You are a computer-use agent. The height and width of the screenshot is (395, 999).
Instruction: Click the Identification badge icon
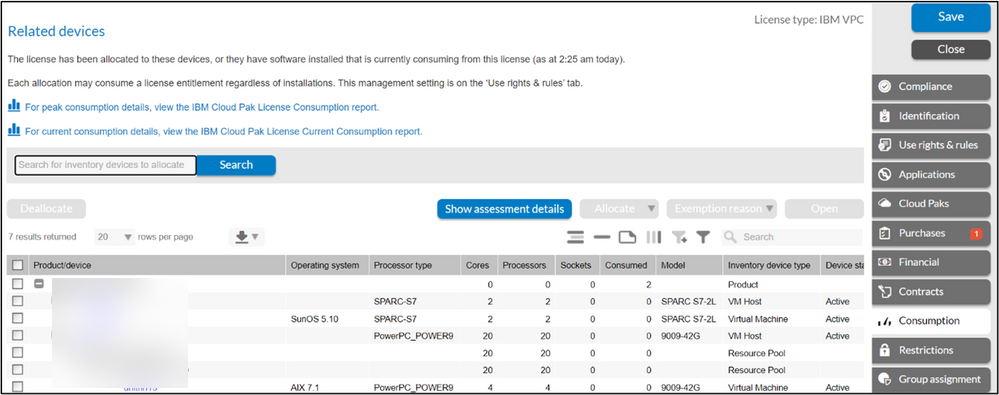click(x=884, y=116)
